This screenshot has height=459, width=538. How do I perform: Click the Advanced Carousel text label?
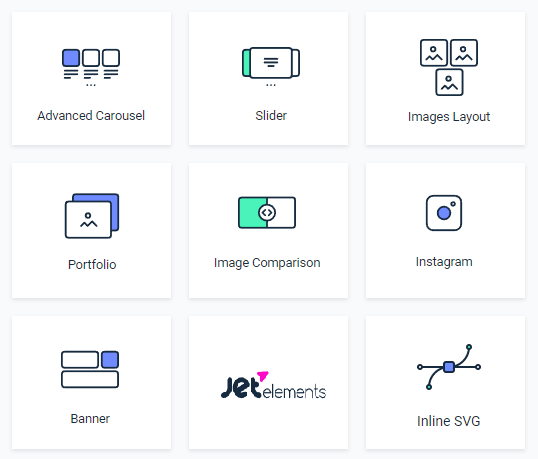point(91,116)
